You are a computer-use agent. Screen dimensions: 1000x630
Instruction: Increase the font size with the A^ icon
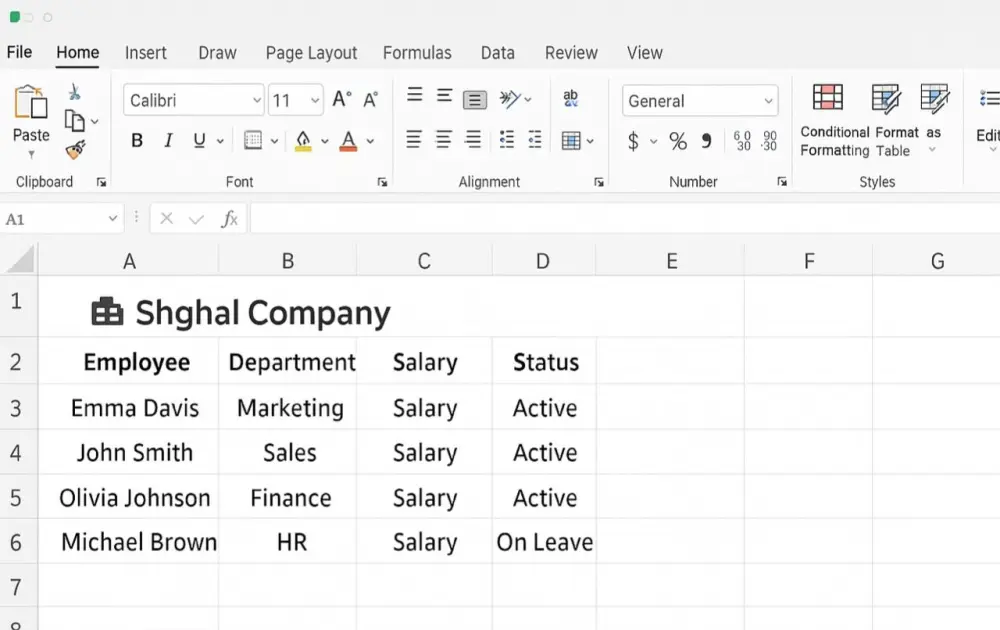pos(340,99)
